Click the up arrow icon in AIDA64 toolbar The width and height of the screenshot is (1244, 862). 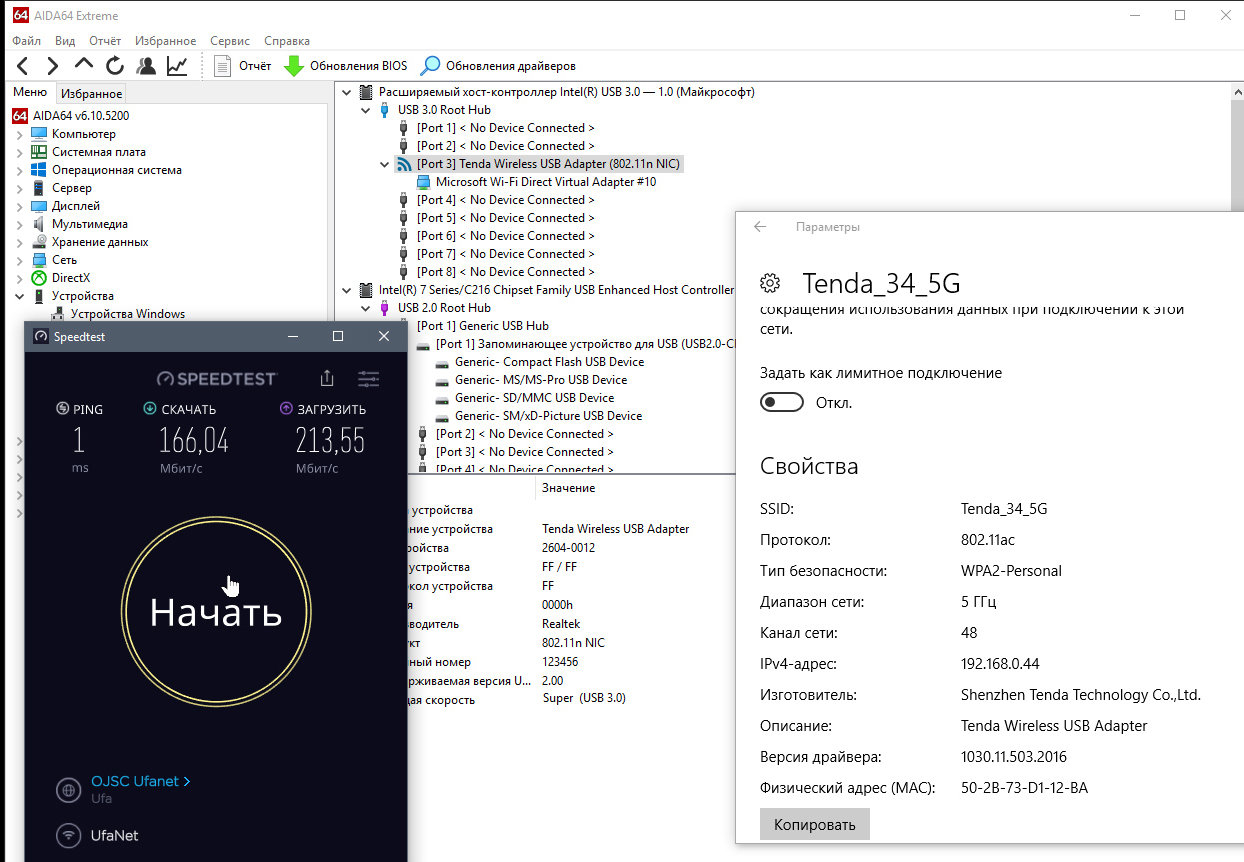click(84, 64)
